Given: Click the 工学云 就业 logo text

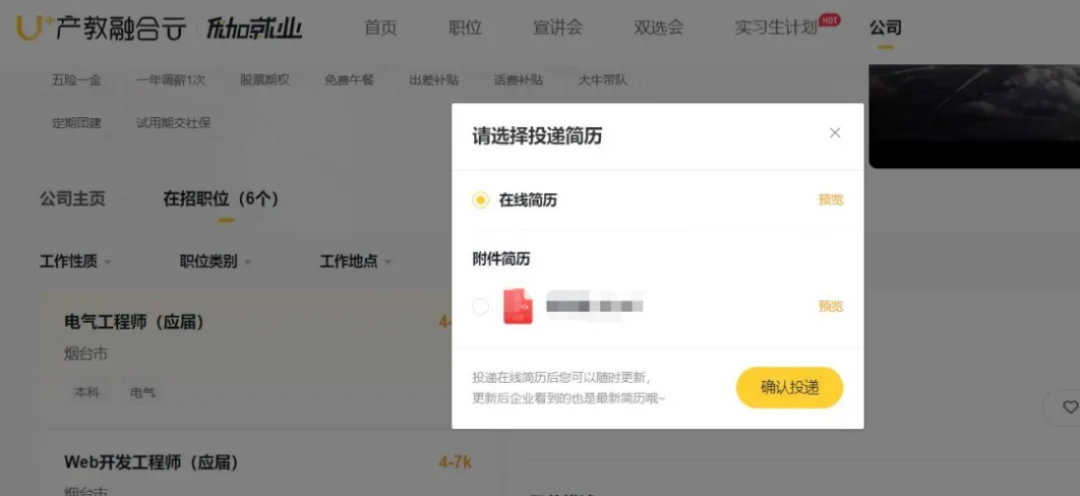Looking at the screenshot, I should (x=254, y=28).
